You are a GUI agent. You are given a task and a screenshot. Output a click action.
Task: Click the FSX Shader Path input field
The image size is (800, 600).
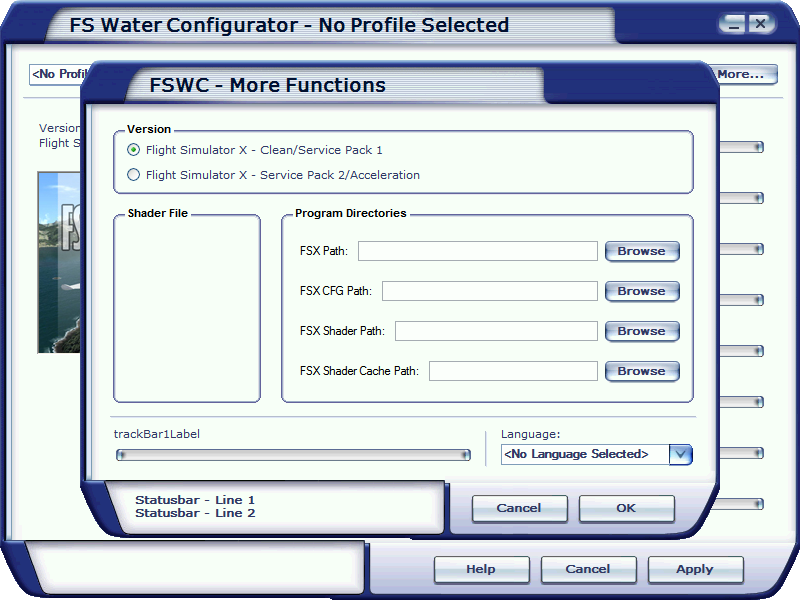tap(496, 331)
